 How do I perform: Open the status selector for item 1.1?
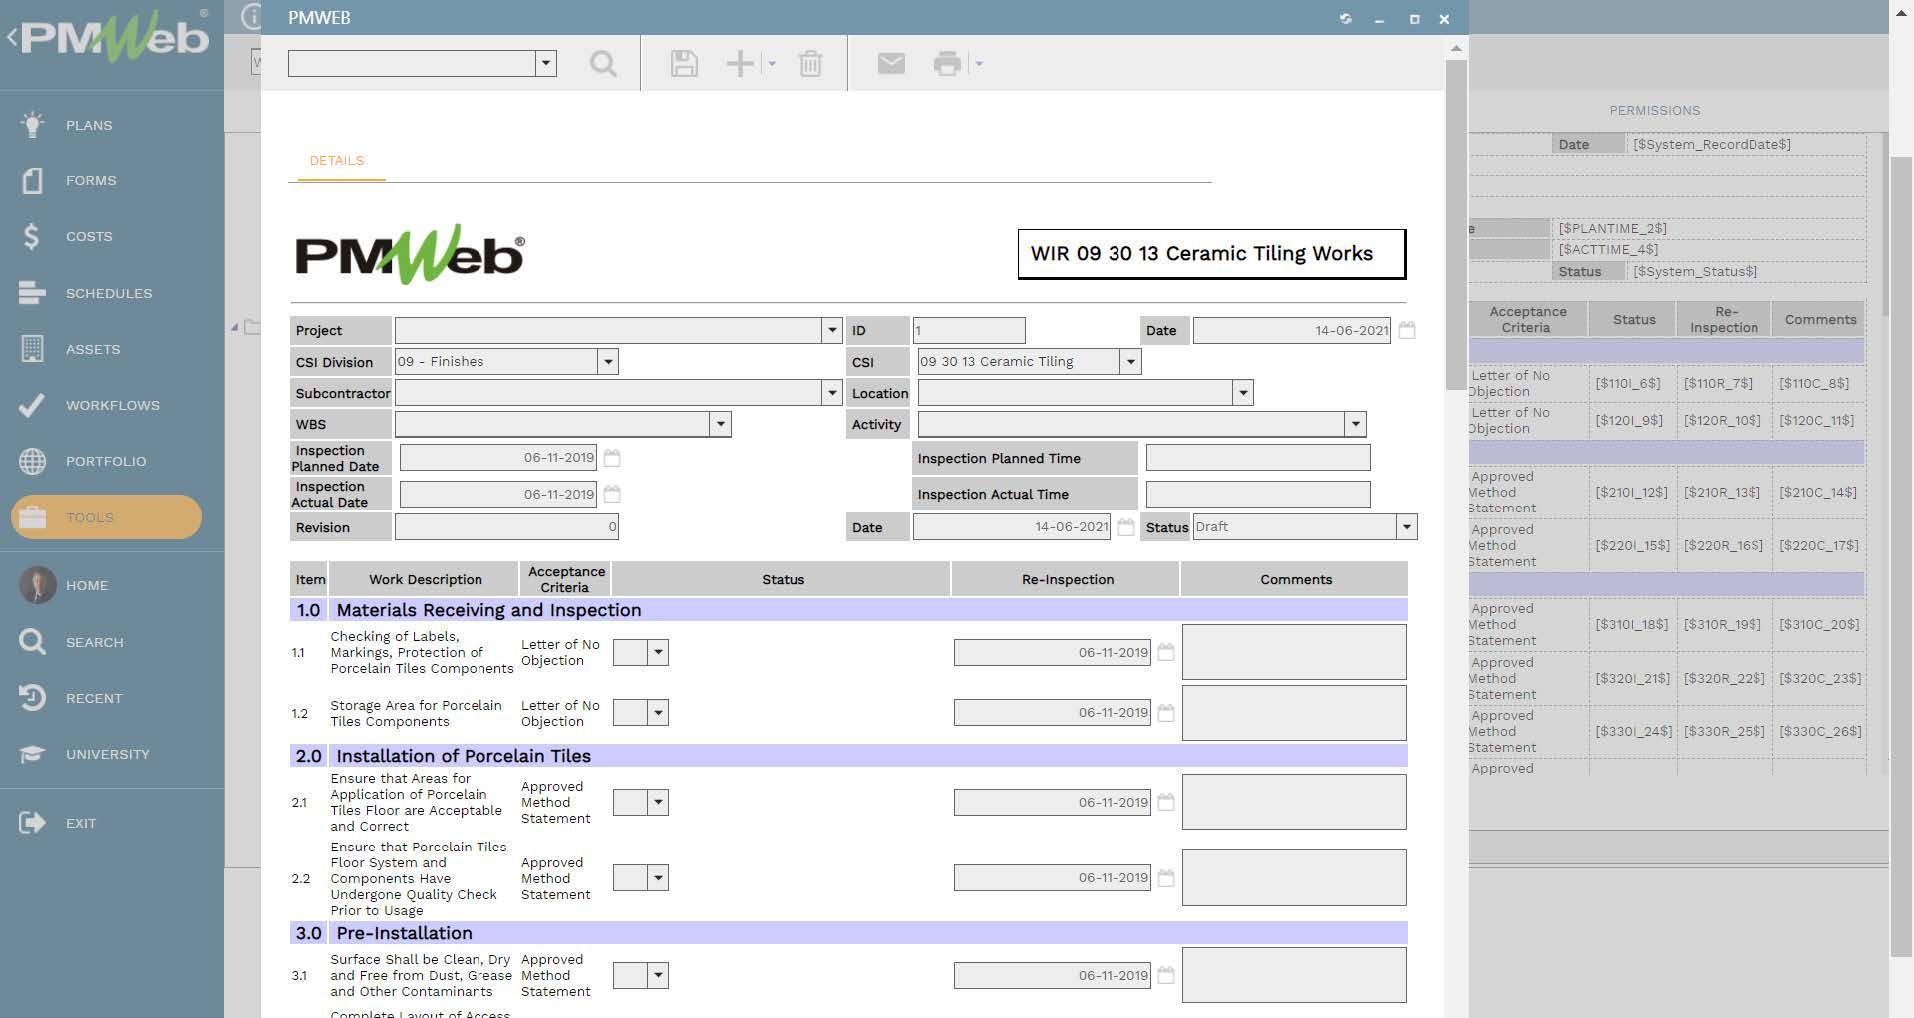pyautogui.click(x=657, y=651)
